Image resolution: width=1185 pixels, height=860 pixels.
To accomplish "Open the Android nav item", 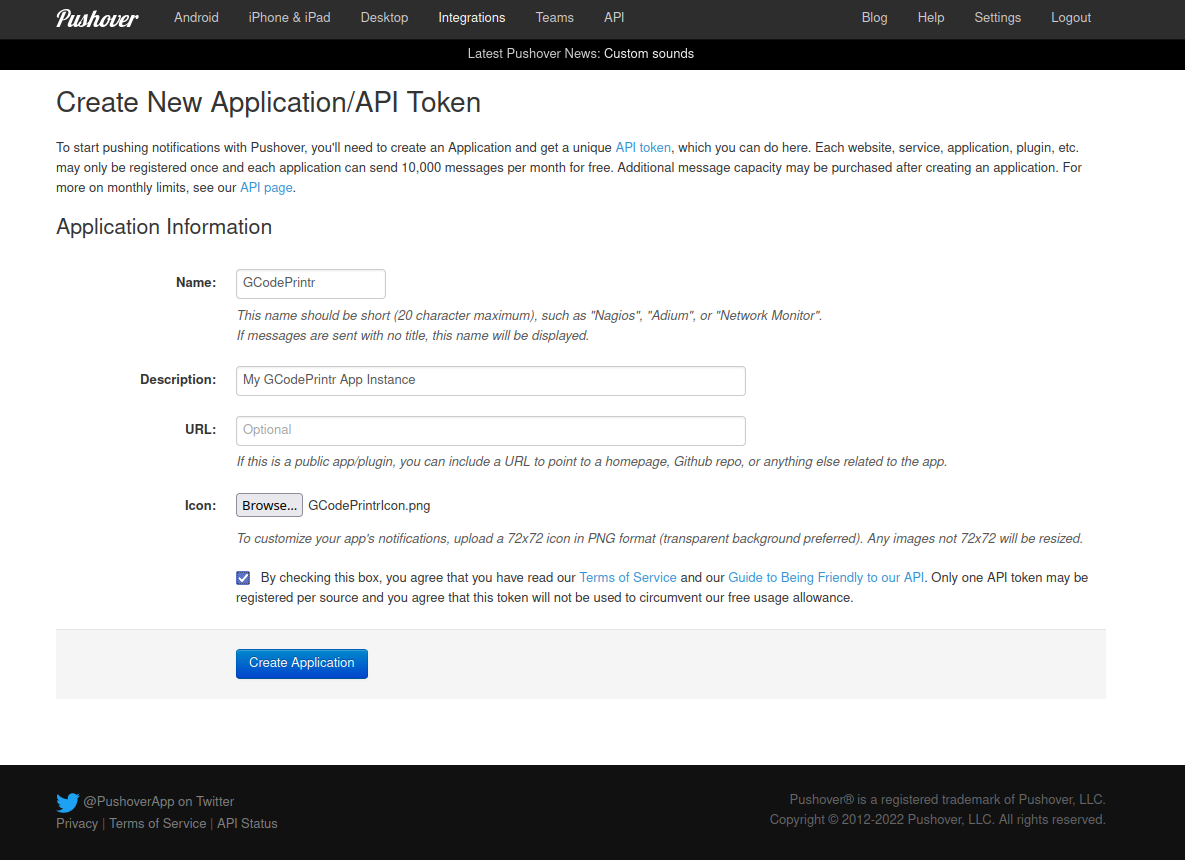I will pos(196,18).
